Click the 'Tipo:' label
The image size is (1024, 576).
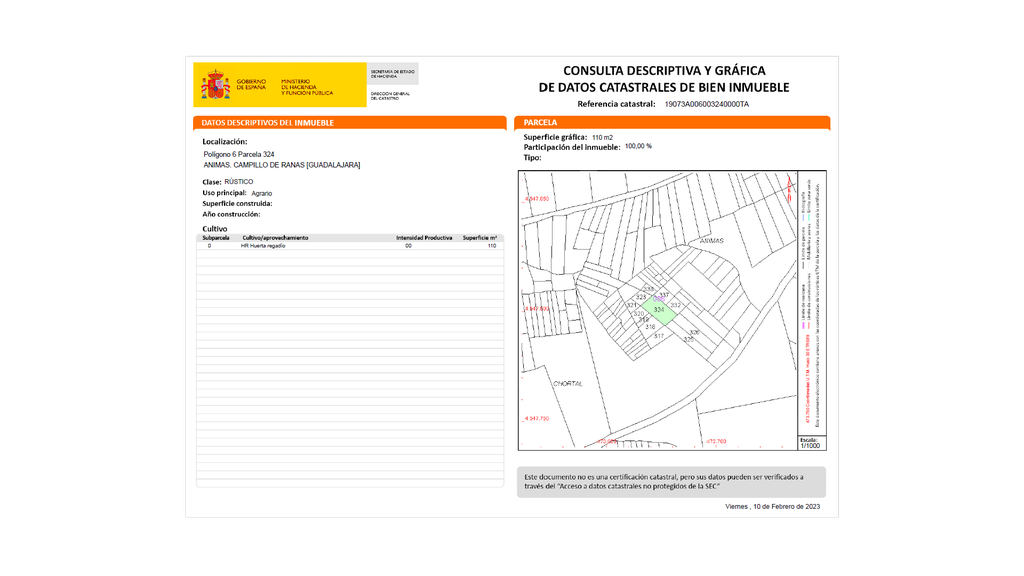(532, 157)
